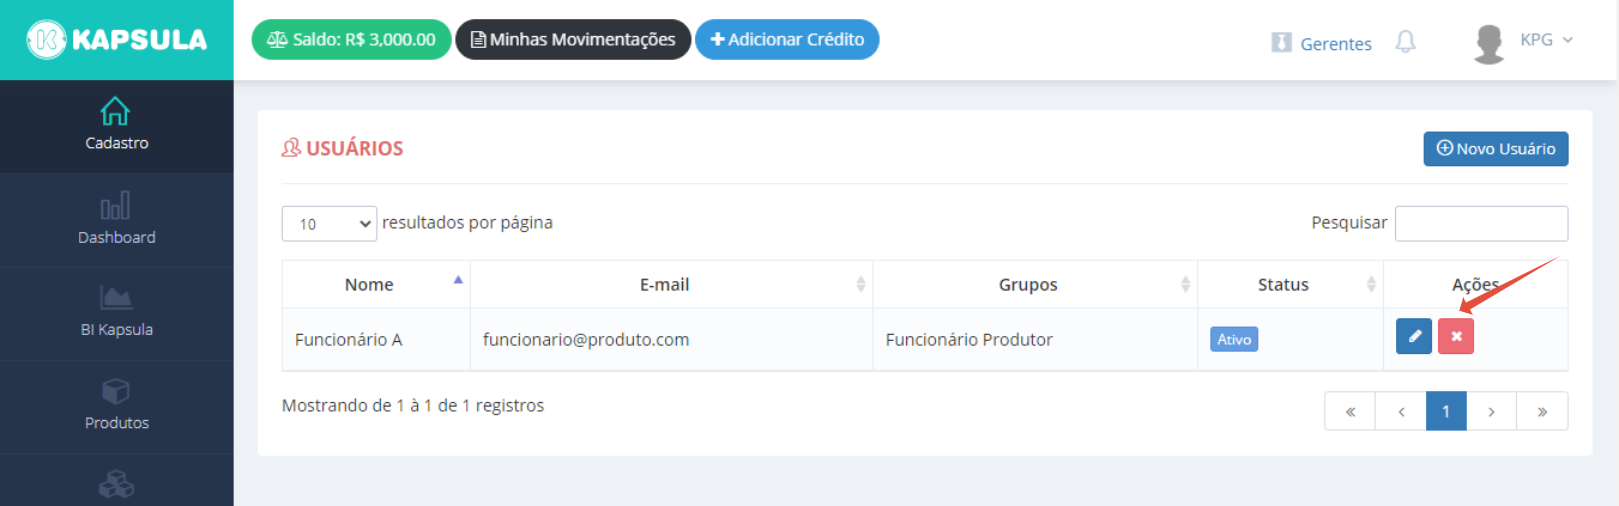The width and height of the screenshot is (1619, 506).
Task: Open Produtos in the sidebar
Action: [x=116, y=406]
